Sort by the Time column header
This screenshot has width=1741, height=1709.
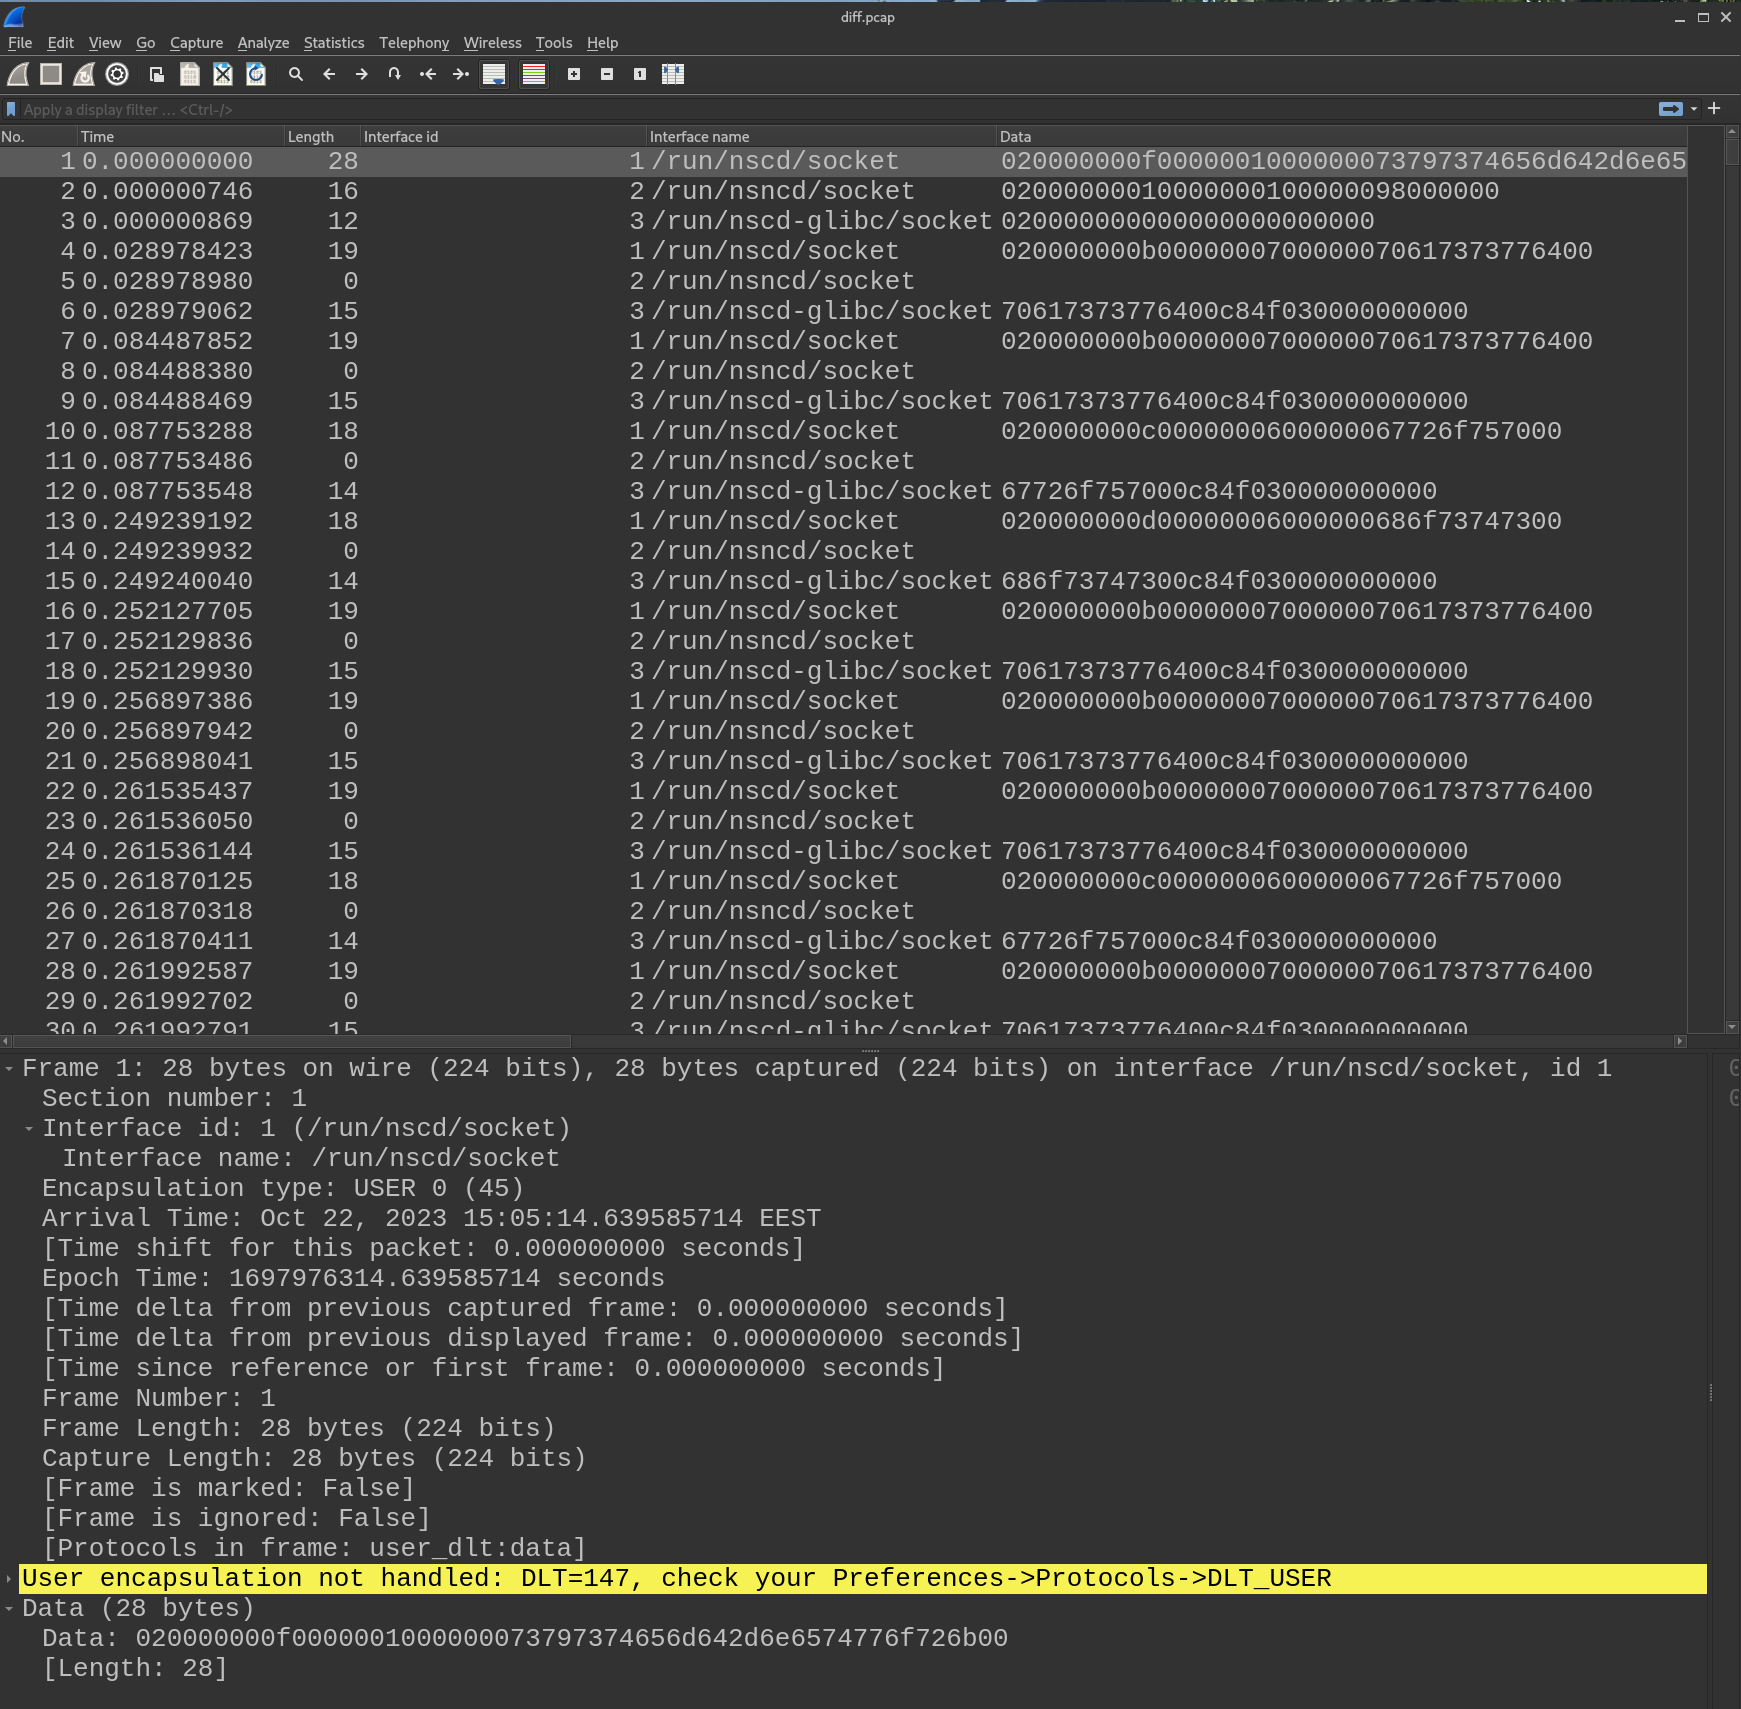pos(182,136)
